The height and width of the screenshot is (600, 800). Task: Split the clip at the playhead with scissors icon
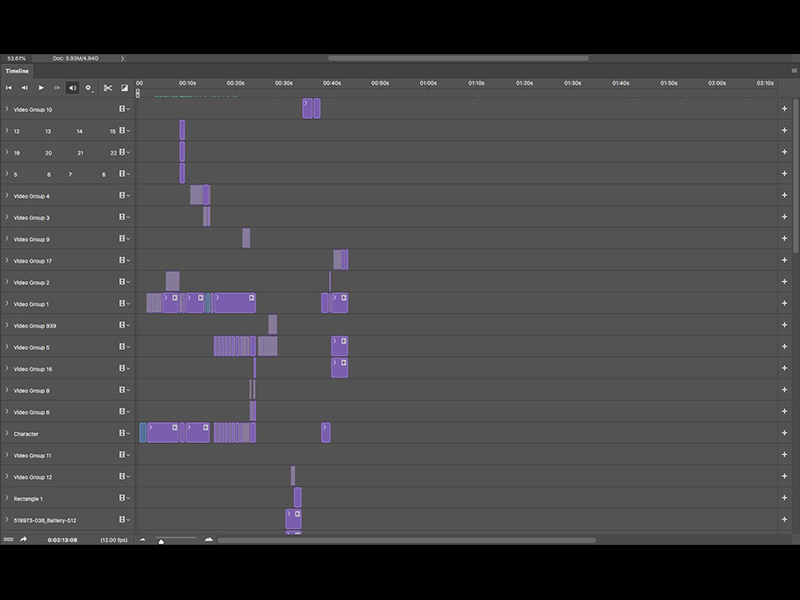coord(108,88)
